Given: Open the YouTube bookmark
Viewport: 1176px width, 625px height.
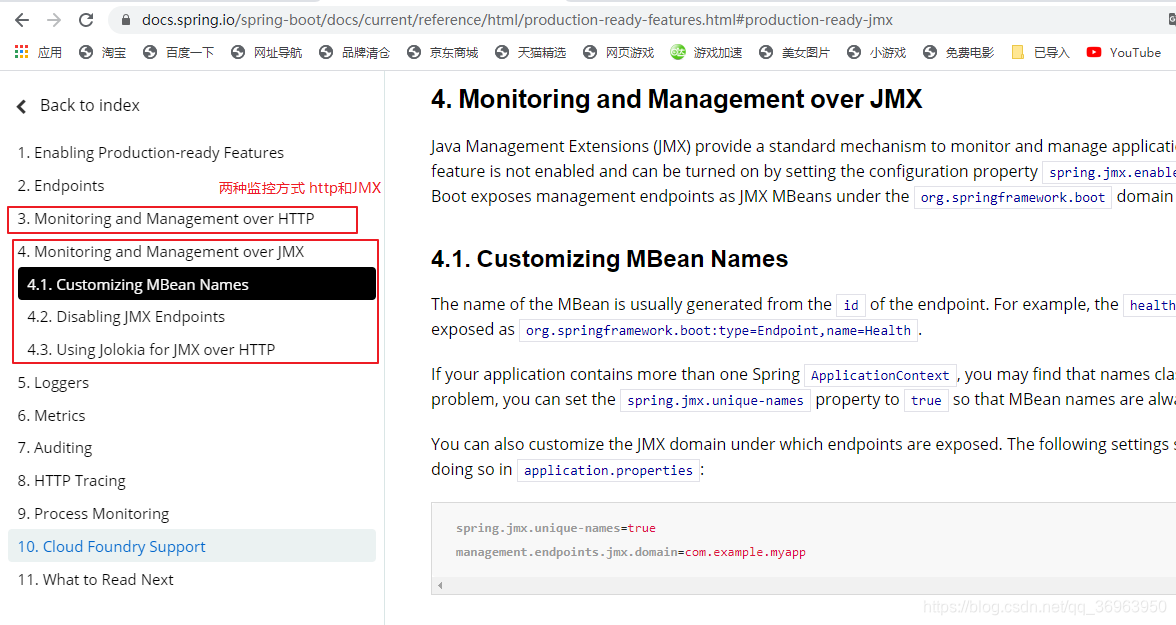Looking at the screenshot, I should pos(1124,53).
